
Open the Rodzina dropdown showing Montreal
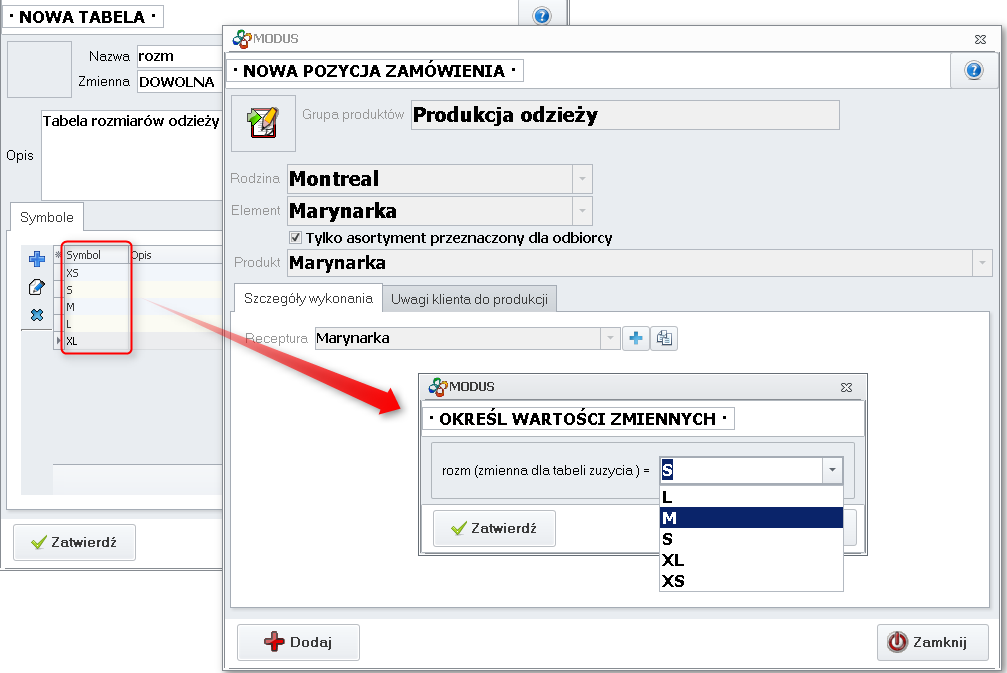580,179
